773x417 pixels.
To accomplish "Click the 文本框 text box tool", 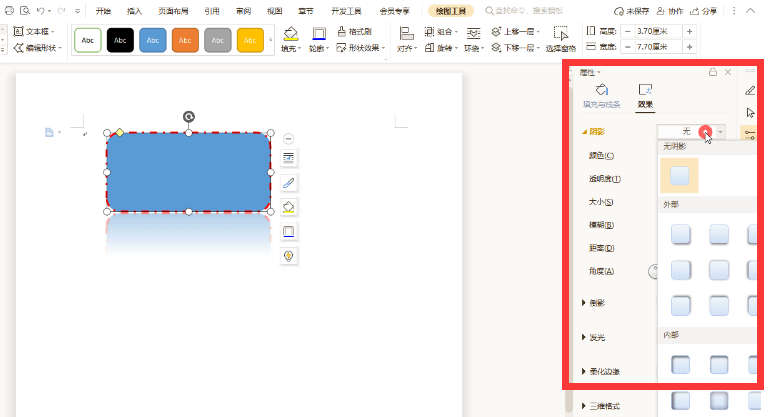I will (x=37, y=32).
